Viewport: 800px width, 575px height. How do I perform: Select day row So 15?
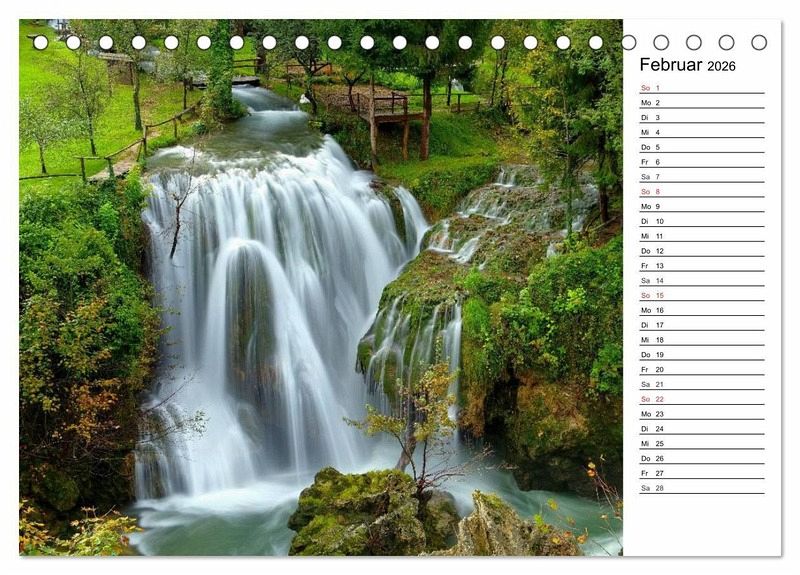coord(702,295)
